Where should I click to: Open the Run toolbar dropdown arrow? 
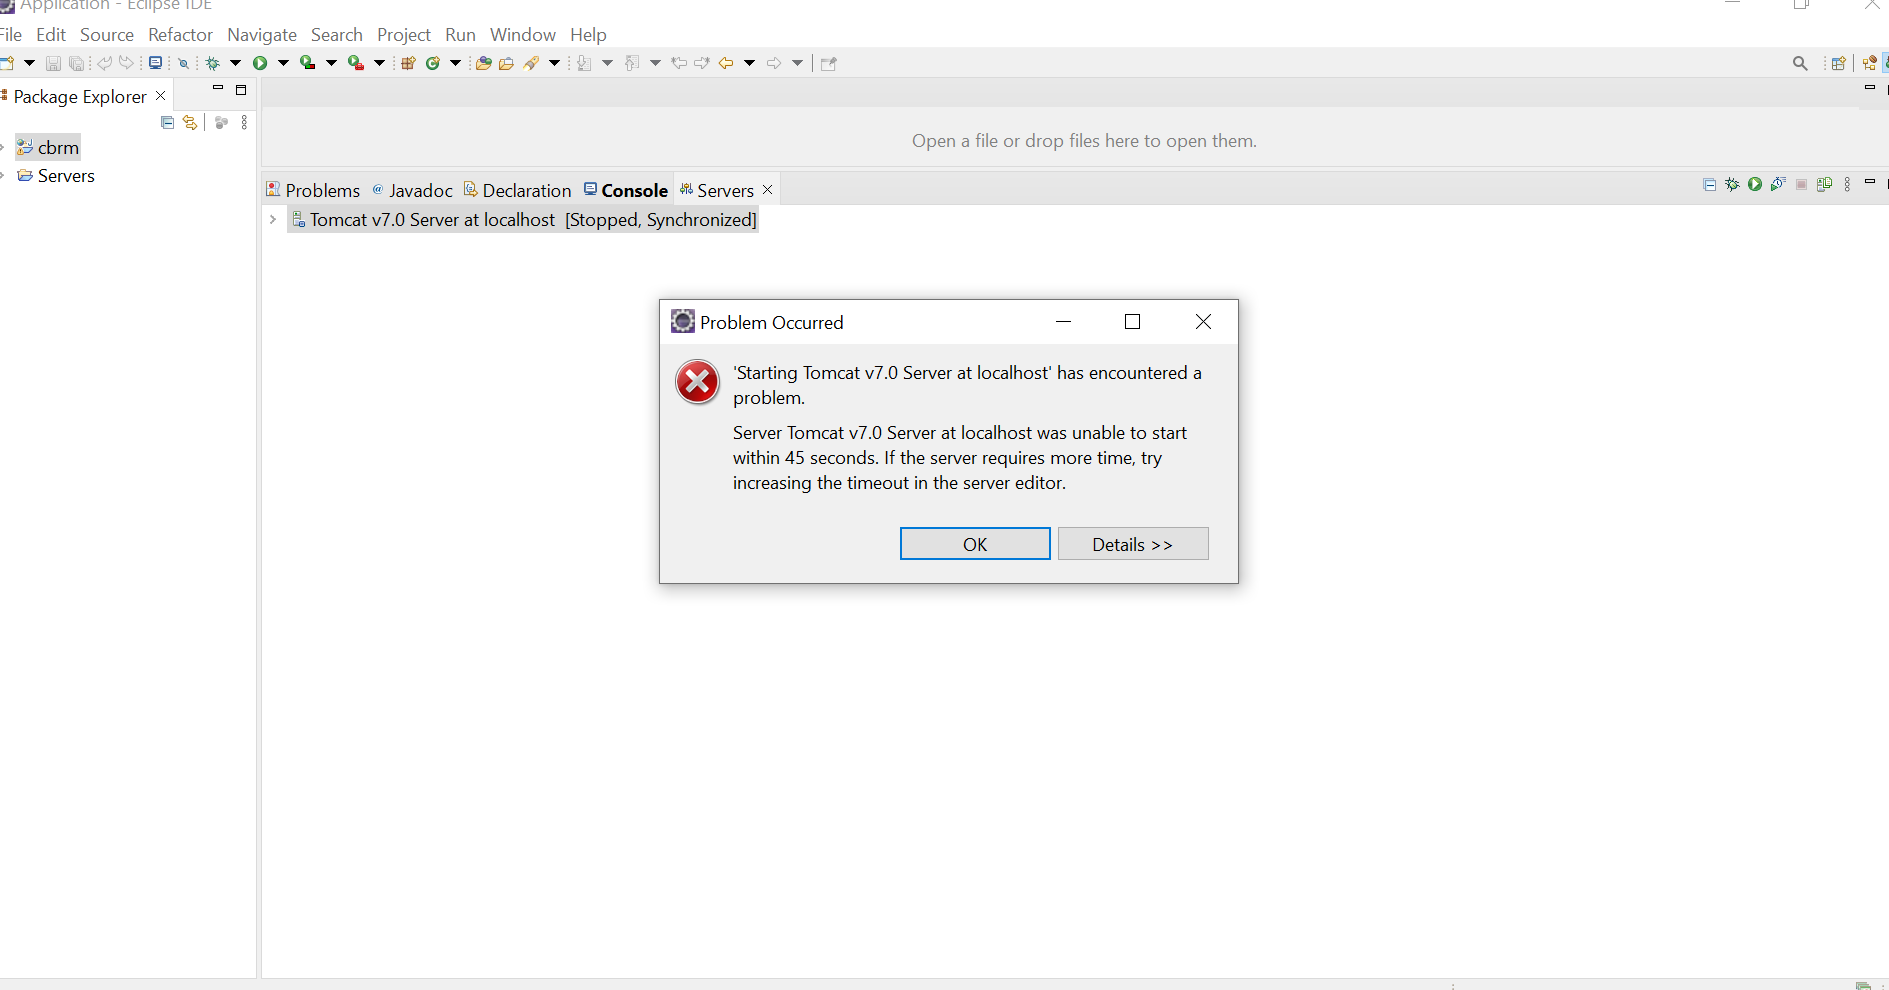[283, 63]
